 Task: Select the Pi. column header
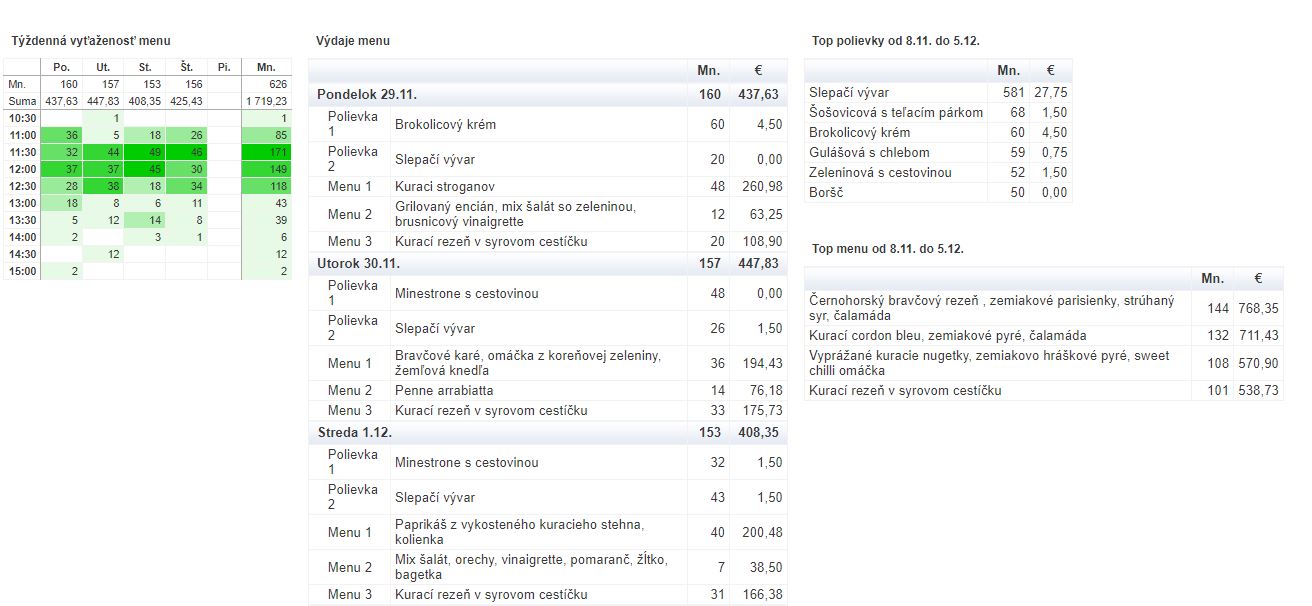point(224,67)
